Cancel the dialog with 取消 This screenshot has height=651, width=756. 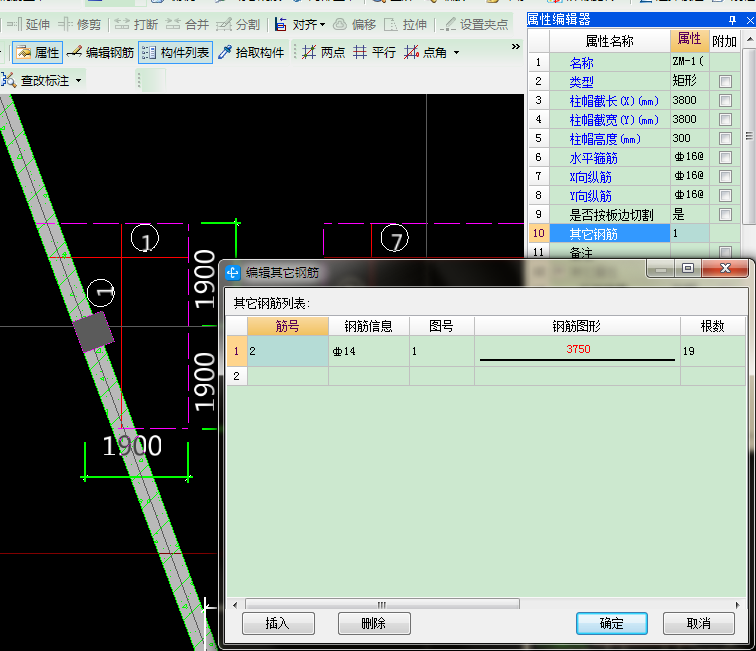pyautogui.click(x=699, y=624)
